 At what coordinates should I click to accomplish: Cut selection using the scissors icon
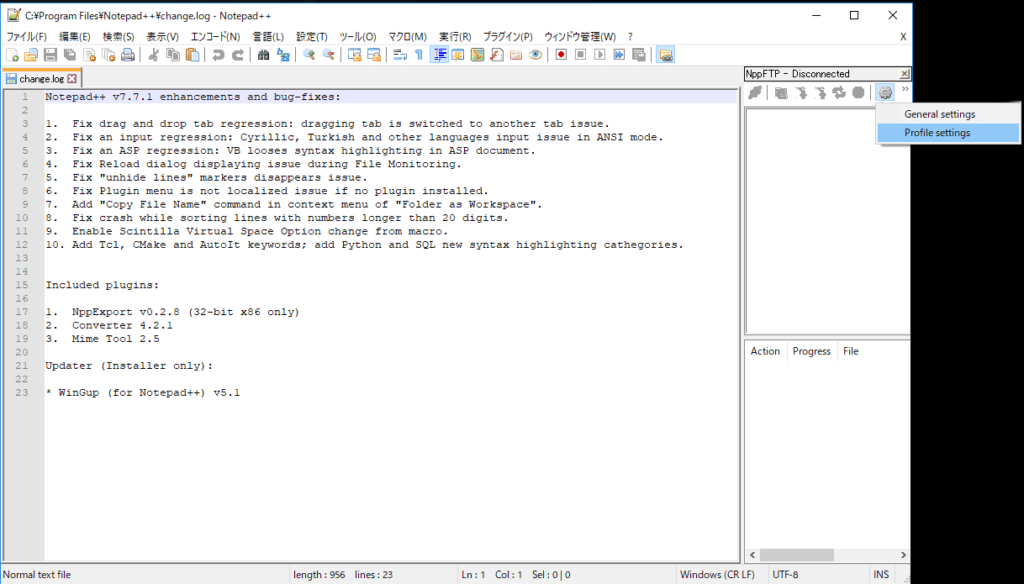pos(153,55)
